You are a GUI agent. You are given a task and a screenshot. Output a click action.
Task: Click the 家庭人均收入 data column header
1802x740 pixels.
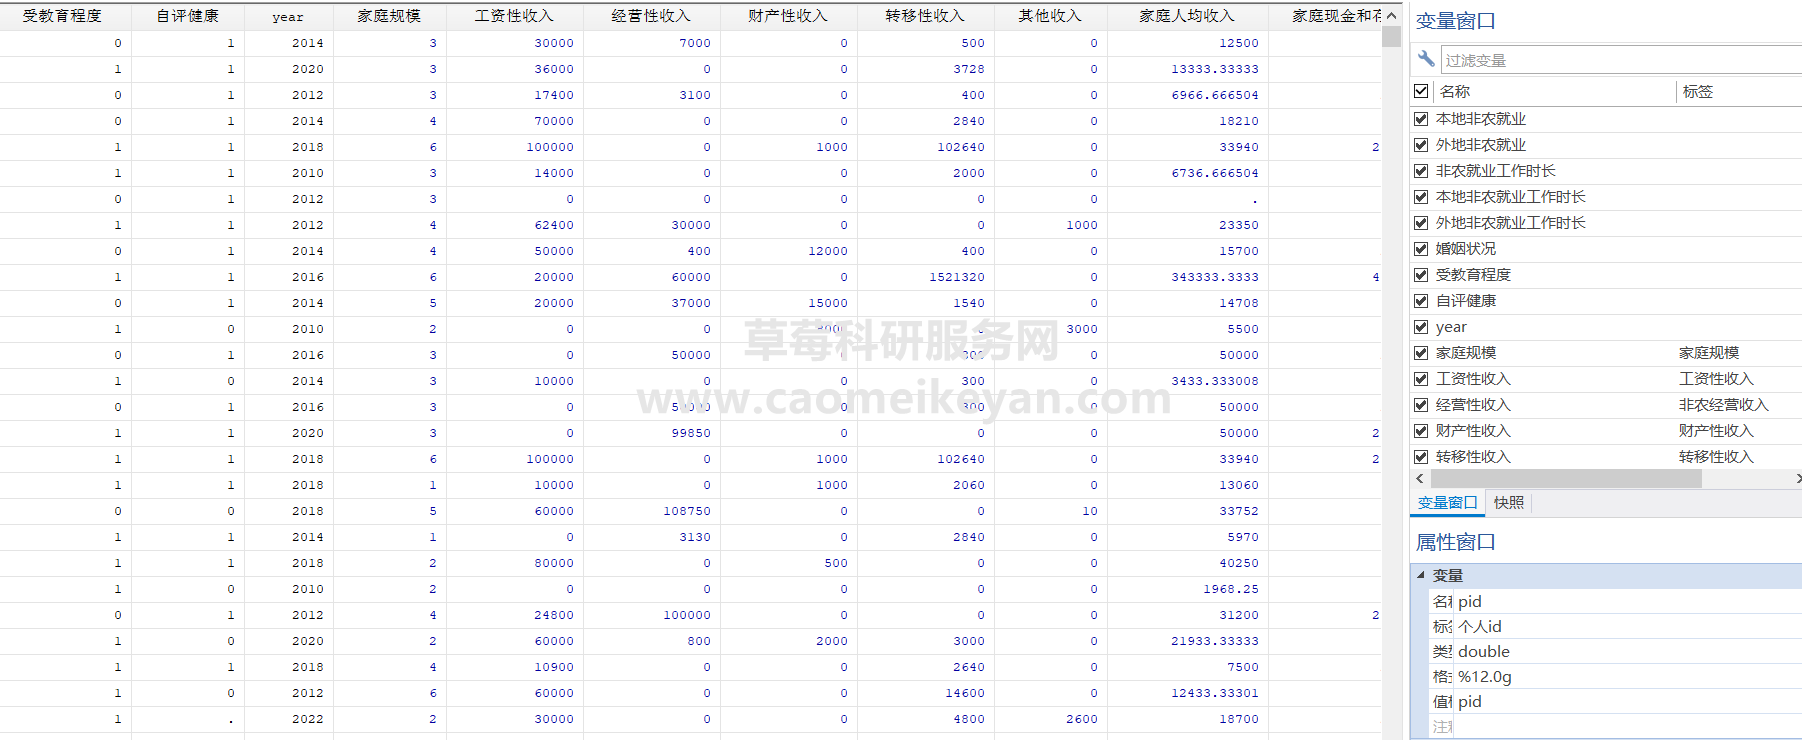click(x=1187, y=16)
